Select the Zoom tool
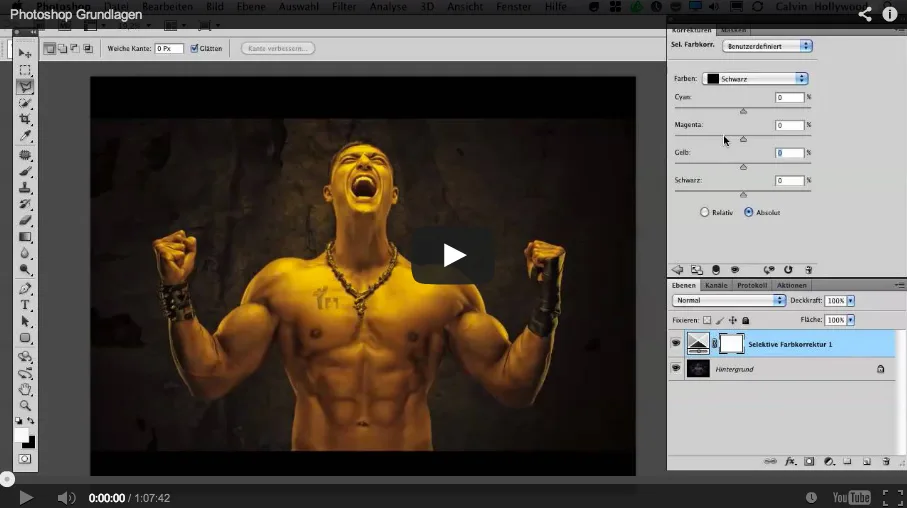 tap(25, 406)
